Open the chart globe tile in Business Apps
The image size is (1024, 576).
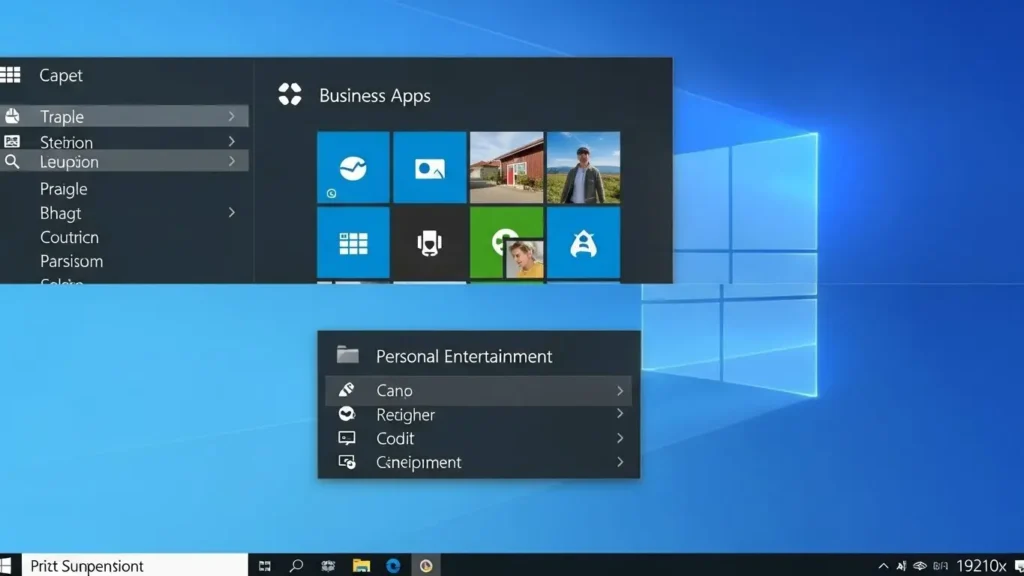point(353,168)
